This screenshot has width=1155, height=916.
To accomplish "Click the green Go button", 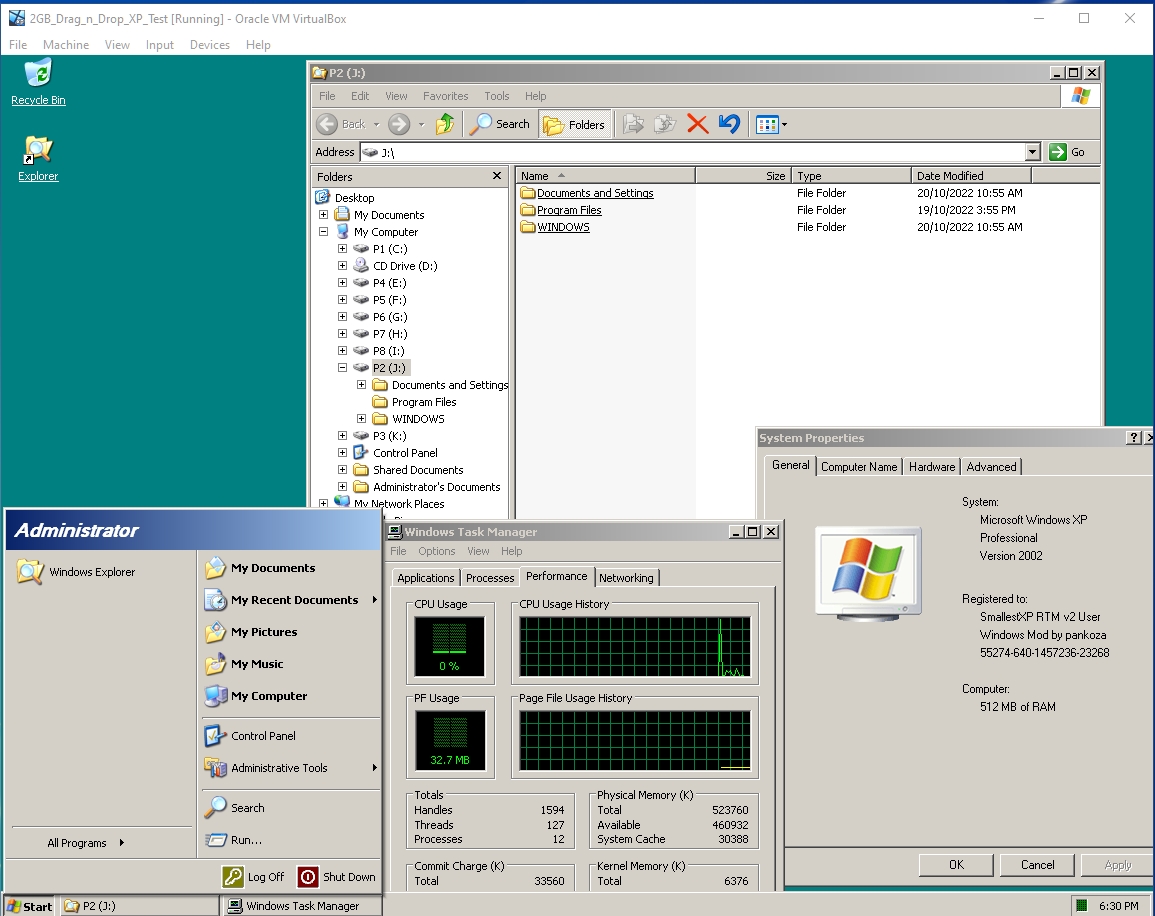I will point(1068,152).
